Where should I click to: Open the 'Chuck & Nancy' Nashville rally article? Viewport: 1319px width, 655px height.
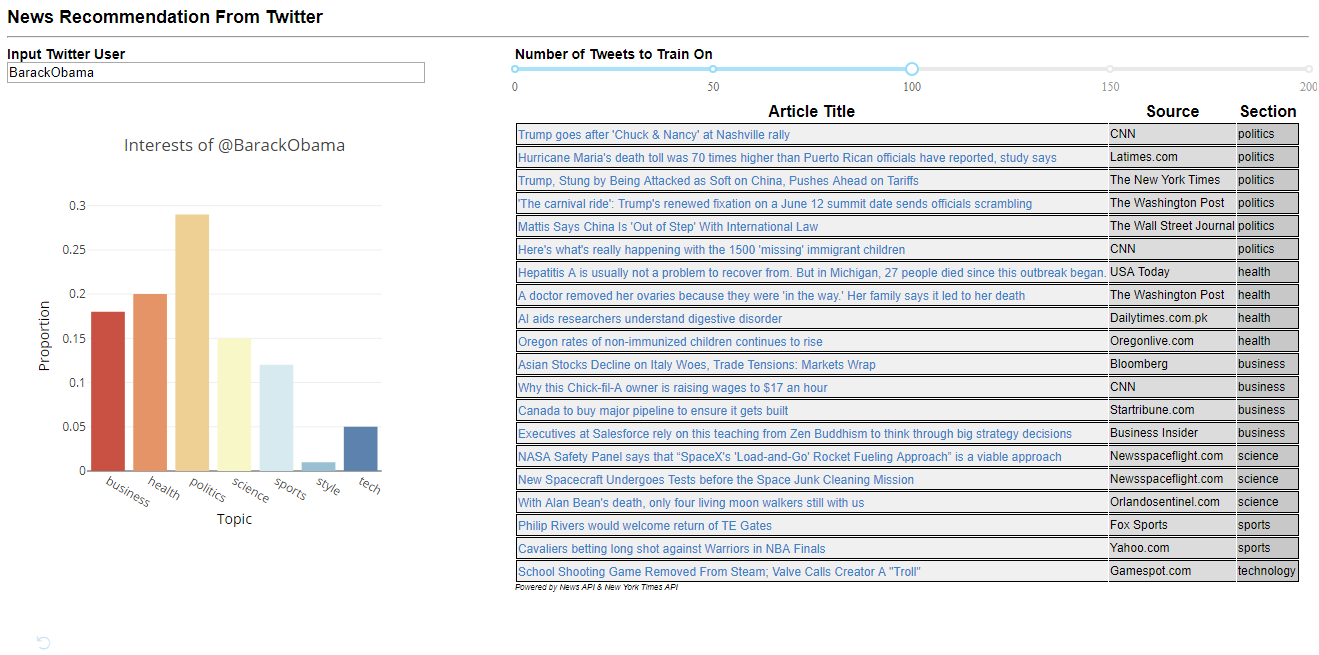point(654,135)
